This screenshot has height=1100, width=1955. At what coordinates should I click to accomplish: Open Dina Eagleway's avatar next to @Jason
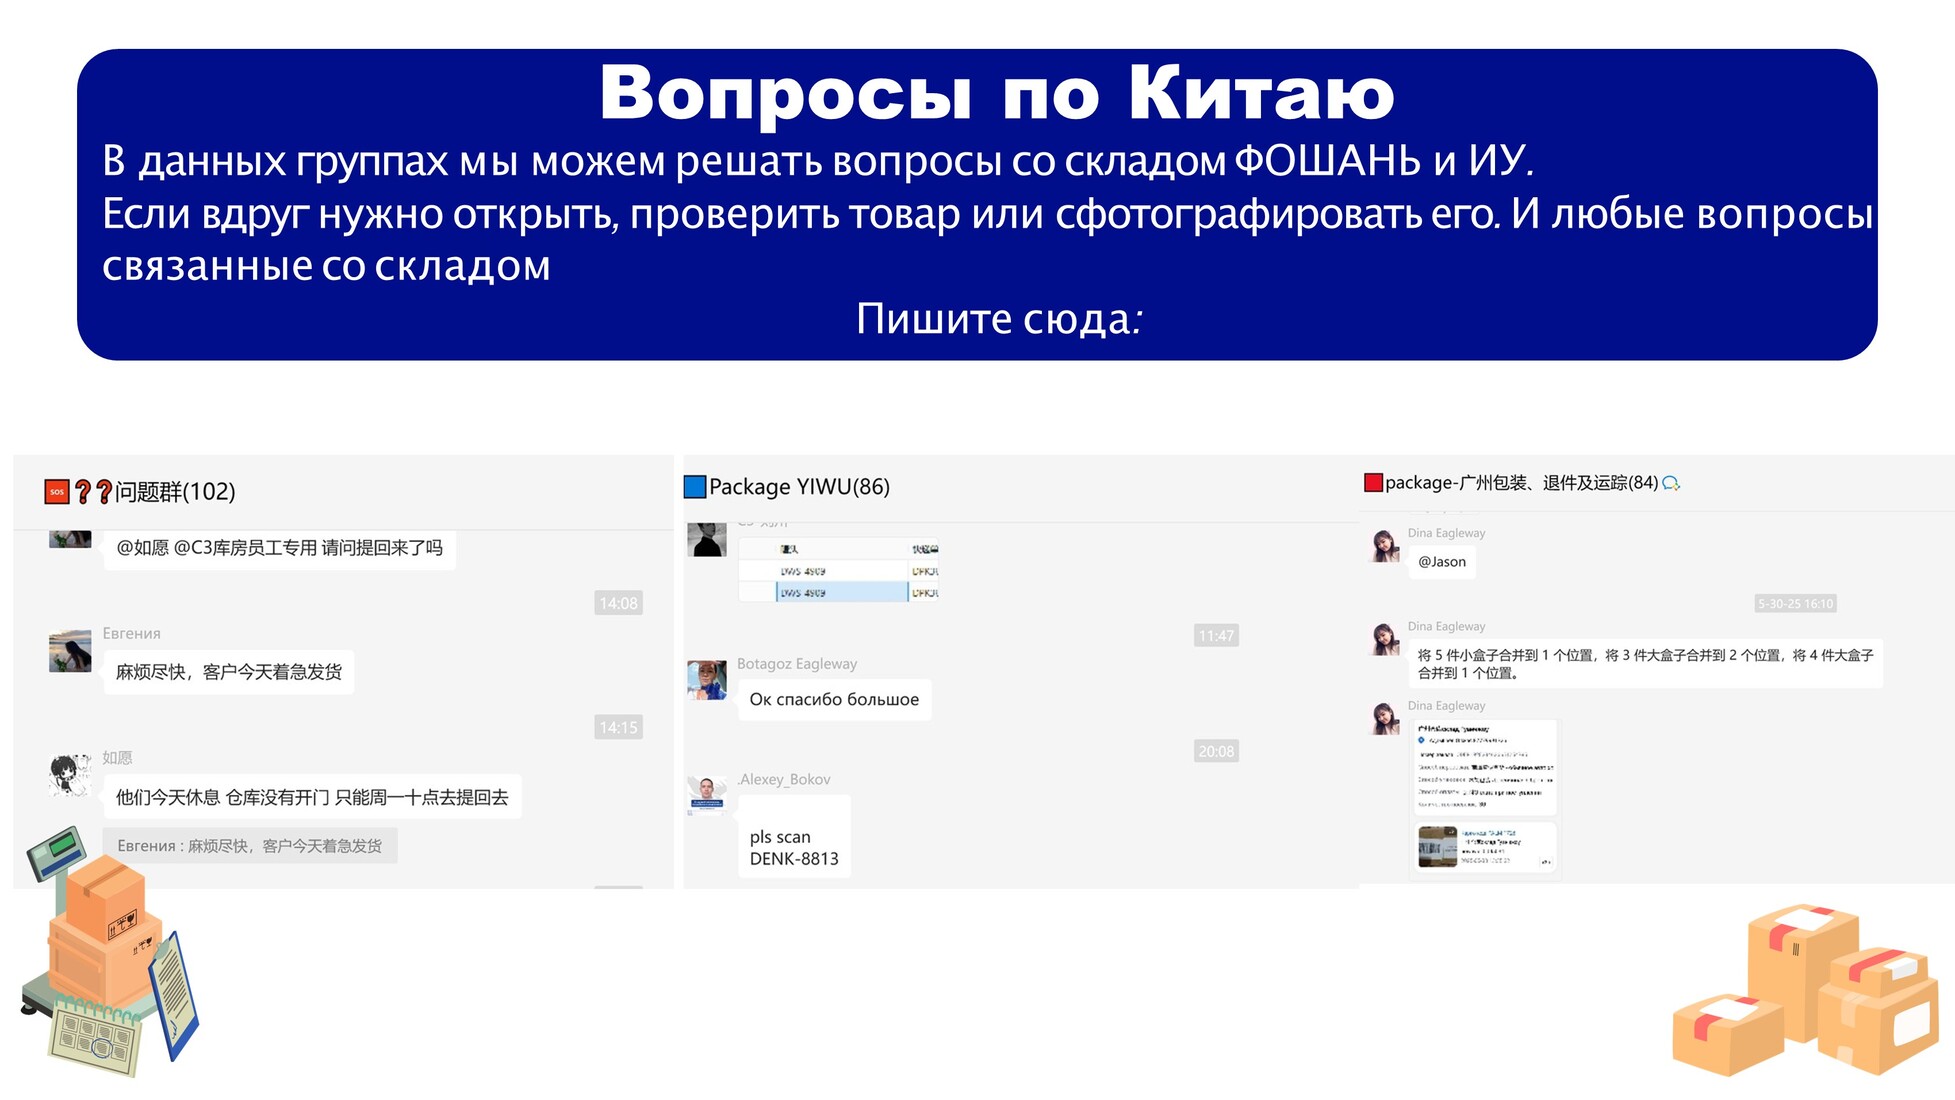point(1385,546)
